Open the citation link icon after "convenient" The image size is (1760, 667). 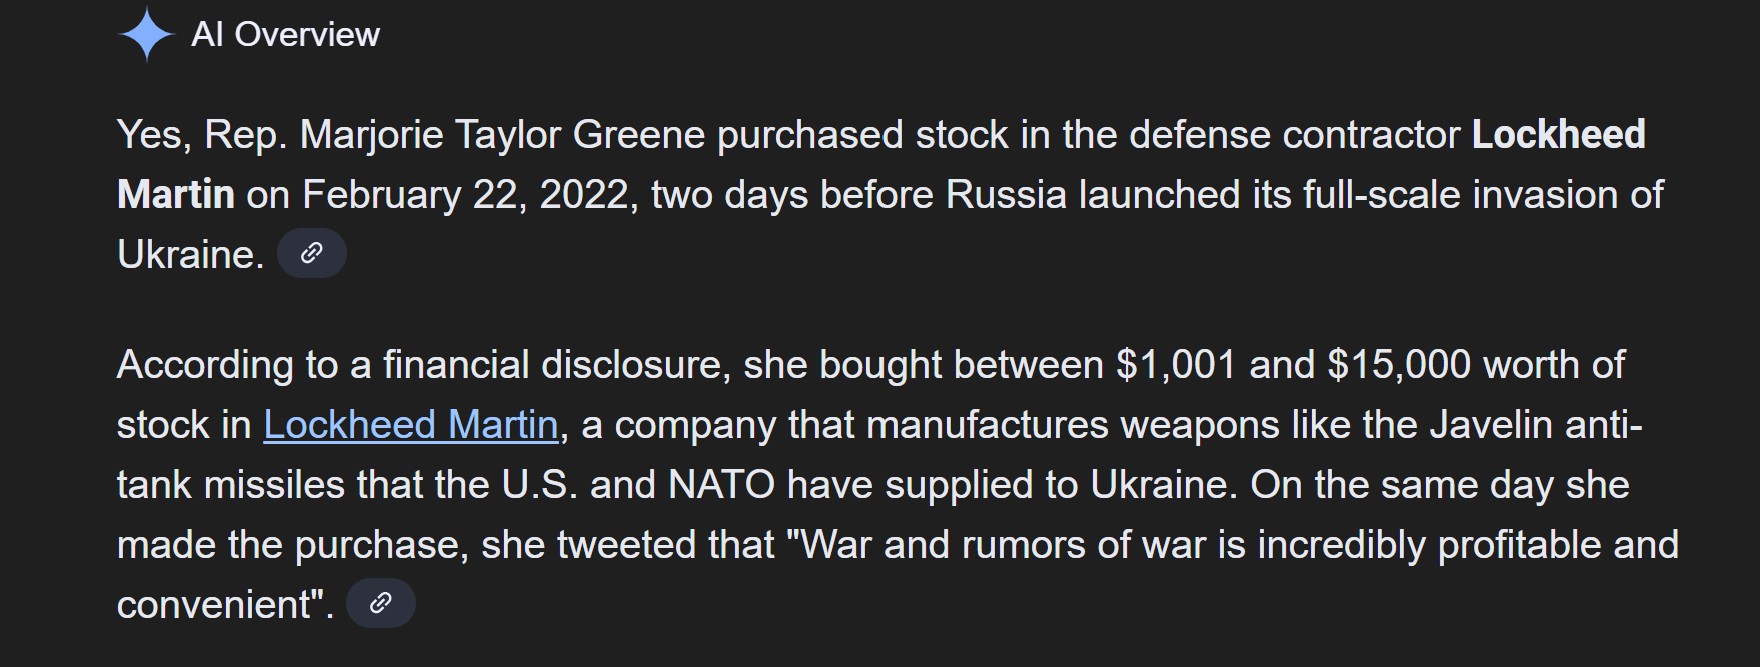(x=380, y=603)
